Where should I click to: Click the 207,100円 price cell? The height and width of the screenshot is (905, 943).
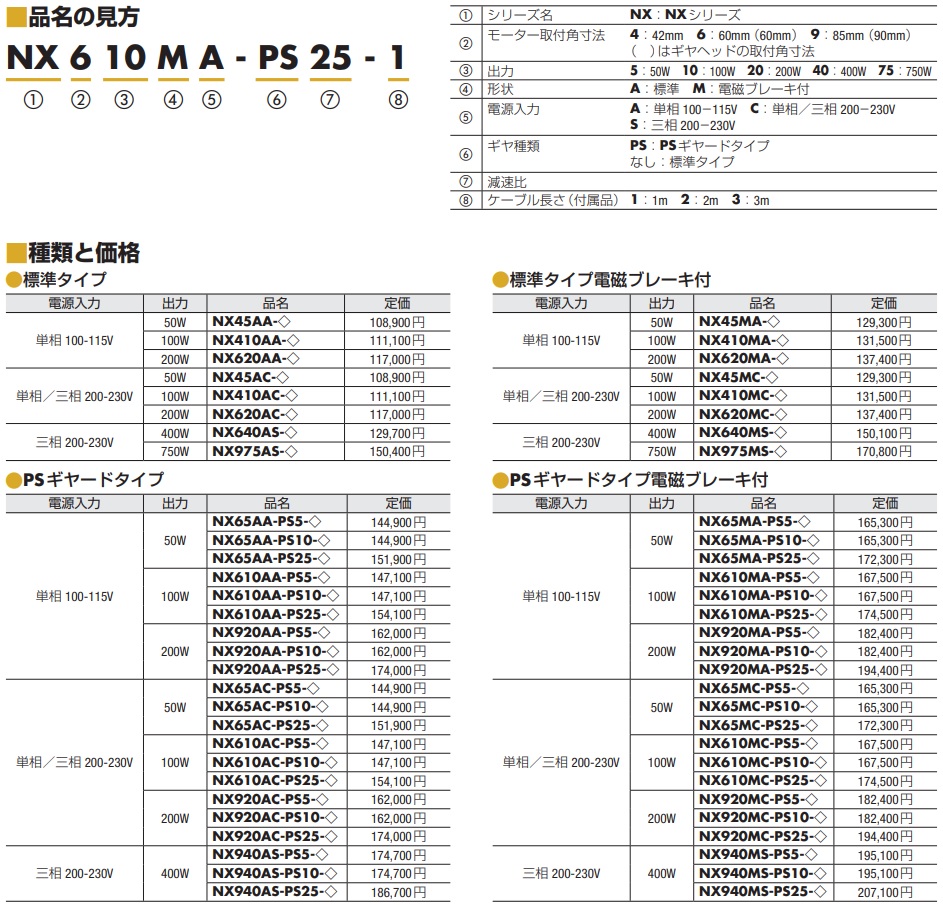(885, 892)
